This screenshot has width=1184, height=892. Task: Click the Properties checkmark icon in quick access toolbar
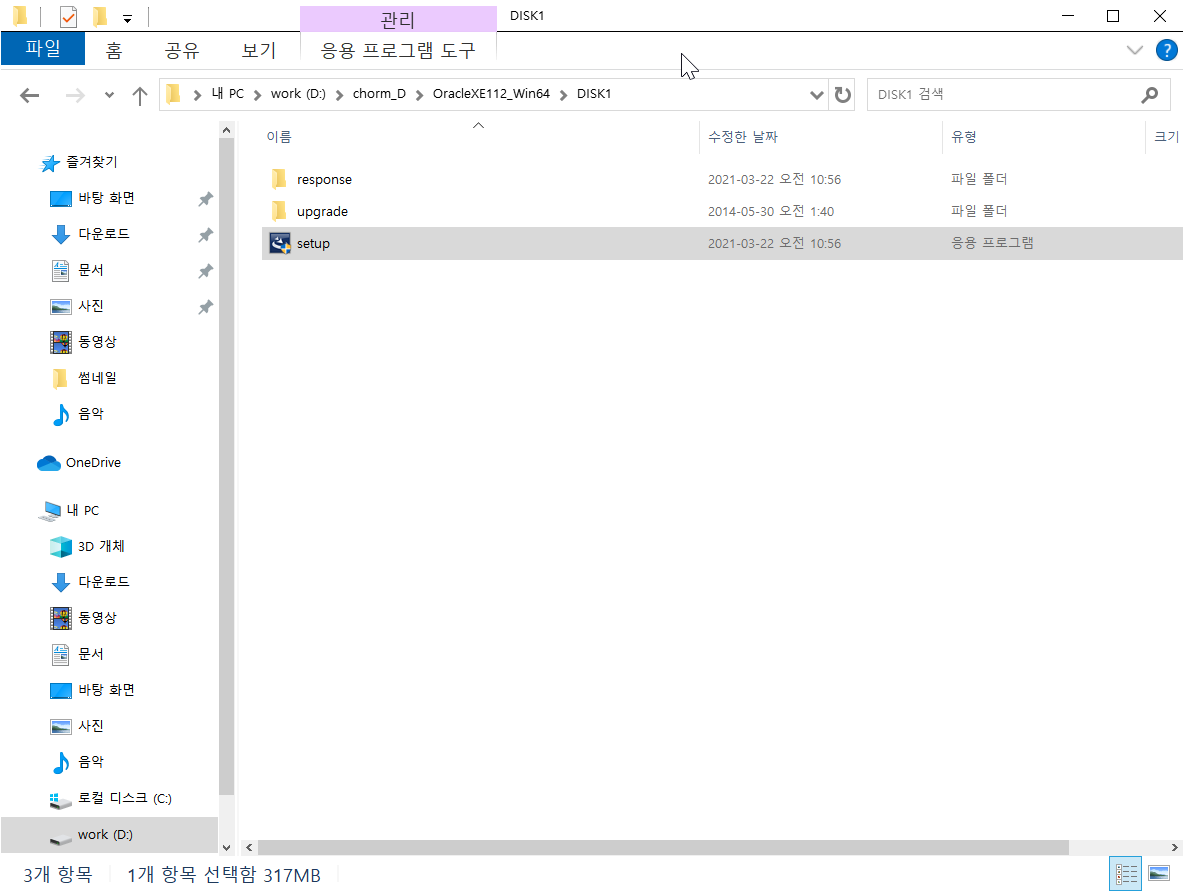(x=68, y=16)
